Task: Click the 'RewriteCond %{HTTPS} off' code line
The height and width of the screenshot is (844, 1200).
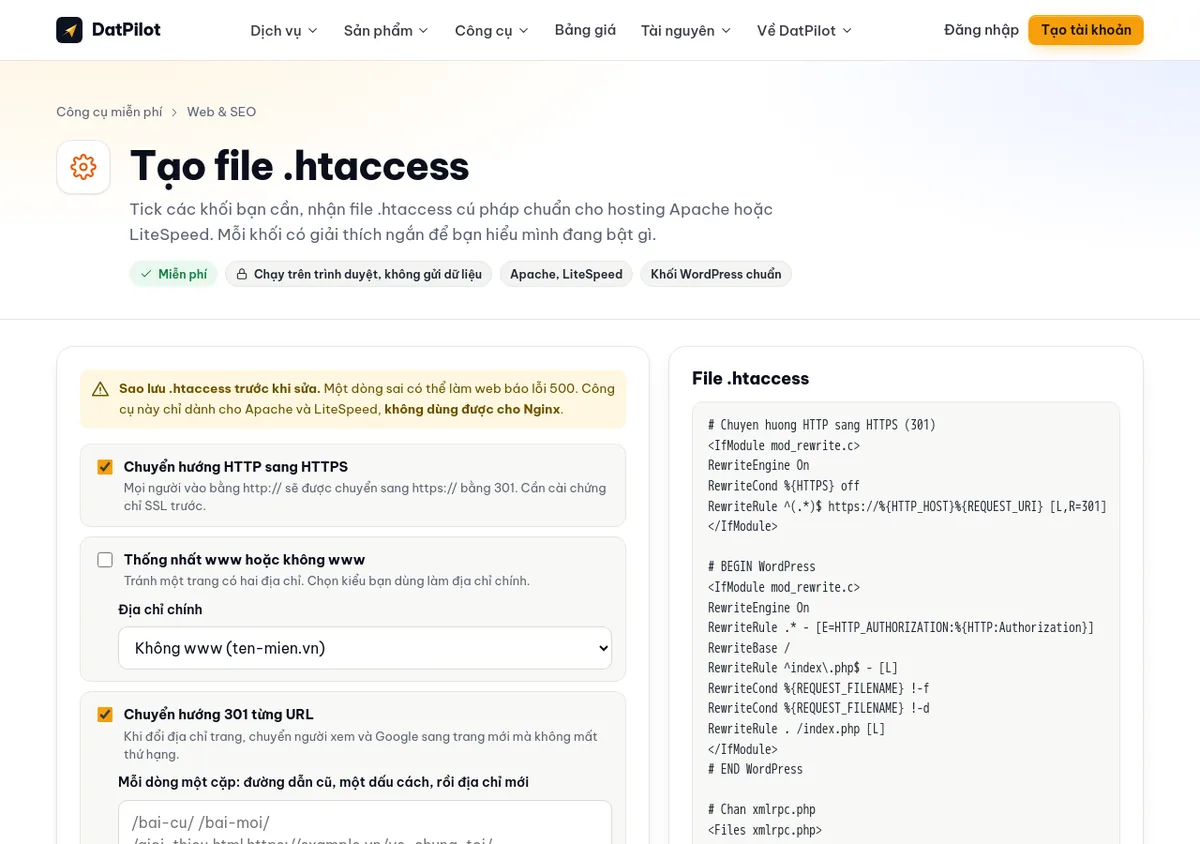Action: (784, 486)
